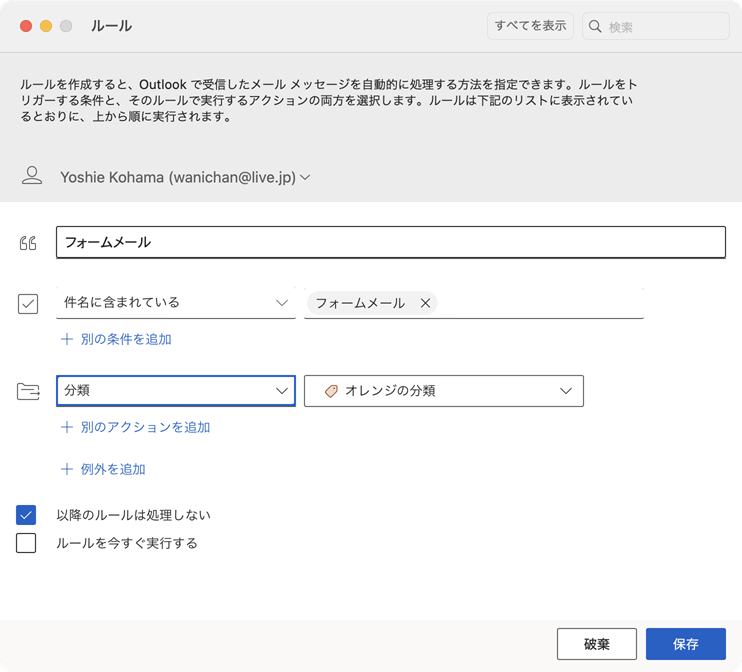Viewport: 742px width, 672px height.
Task: Click the account person icon
Action: [32, 176]
